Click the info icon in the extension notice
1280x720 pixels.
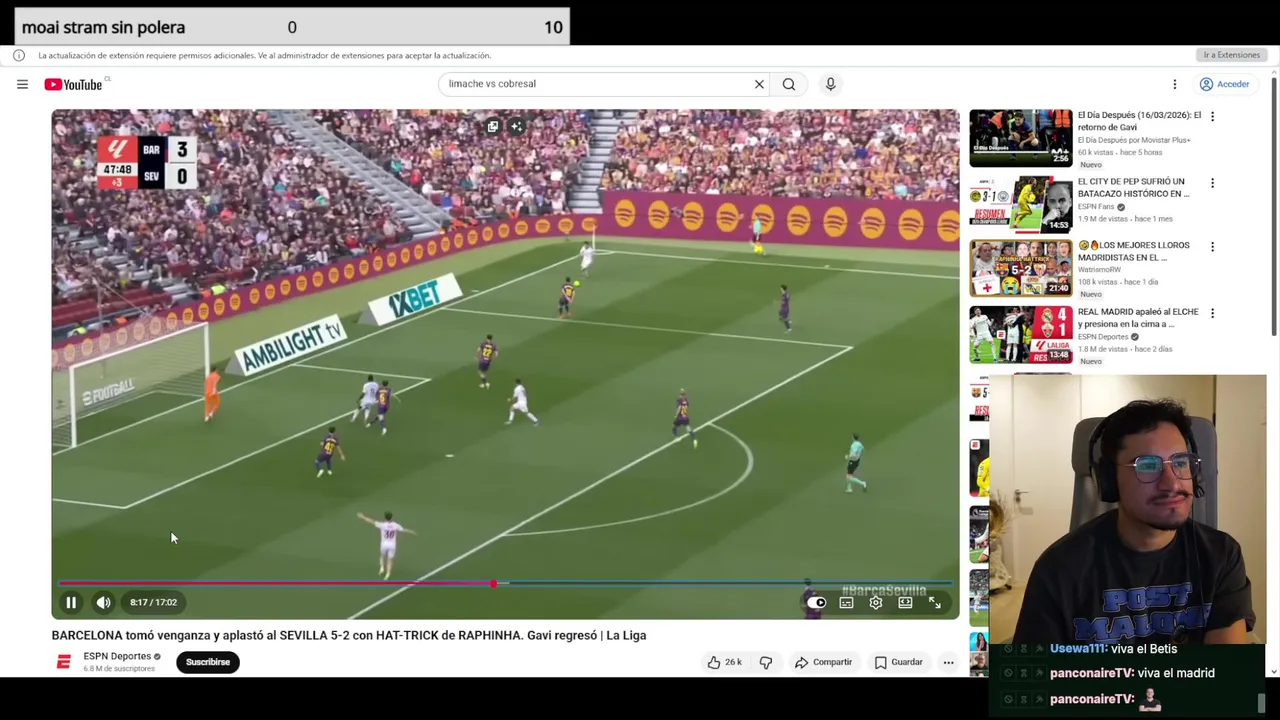point(19,55)
